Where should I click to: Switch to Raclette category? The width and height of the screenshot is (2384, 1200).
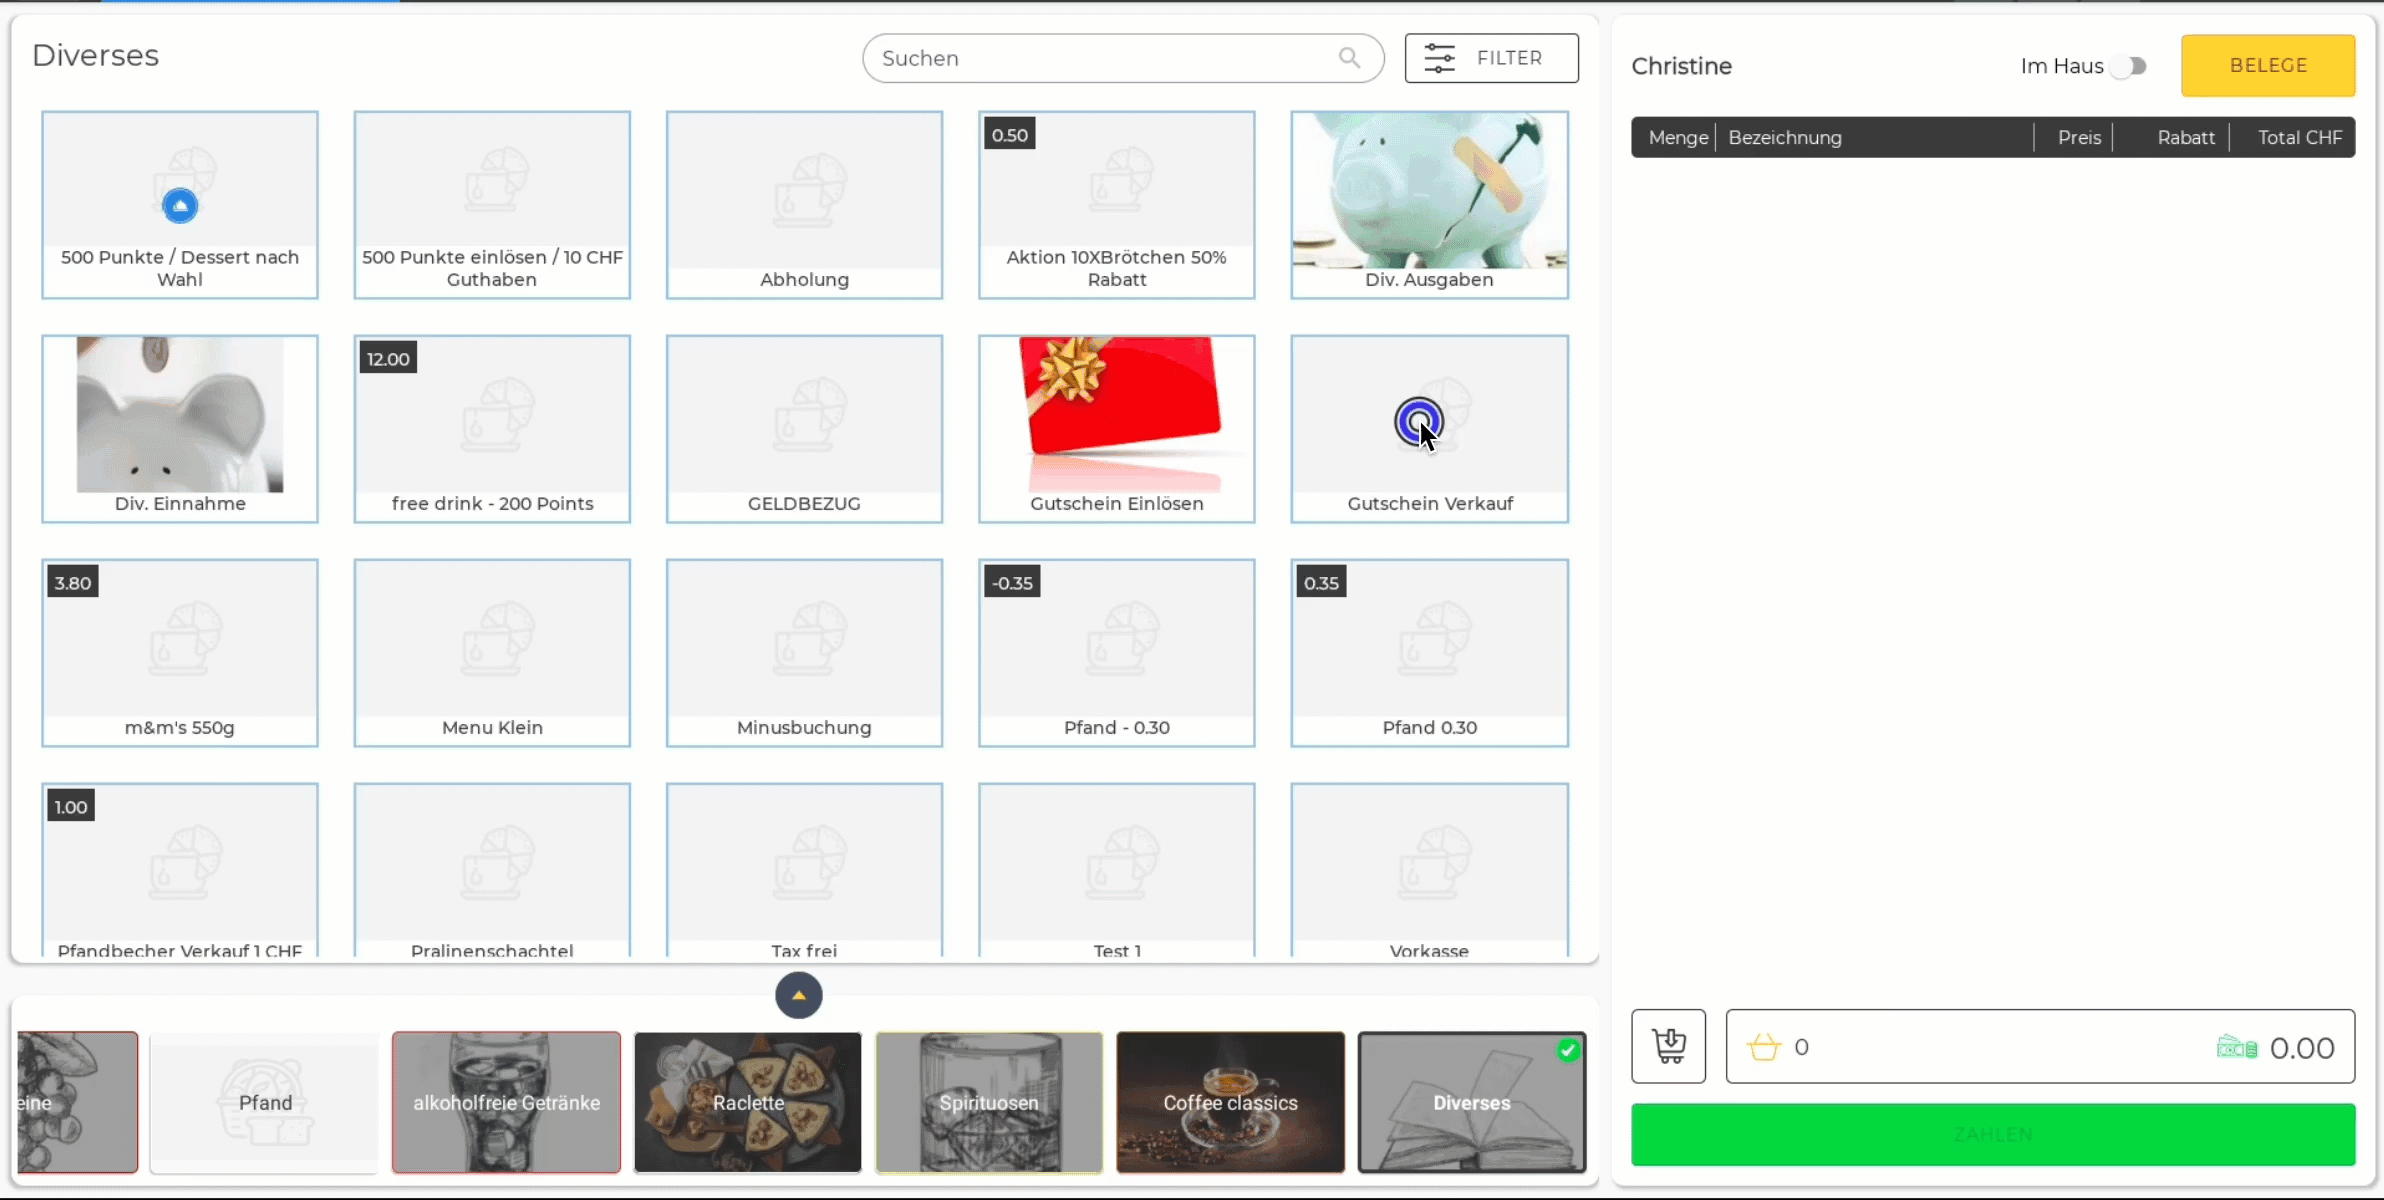coord(747,1102)
